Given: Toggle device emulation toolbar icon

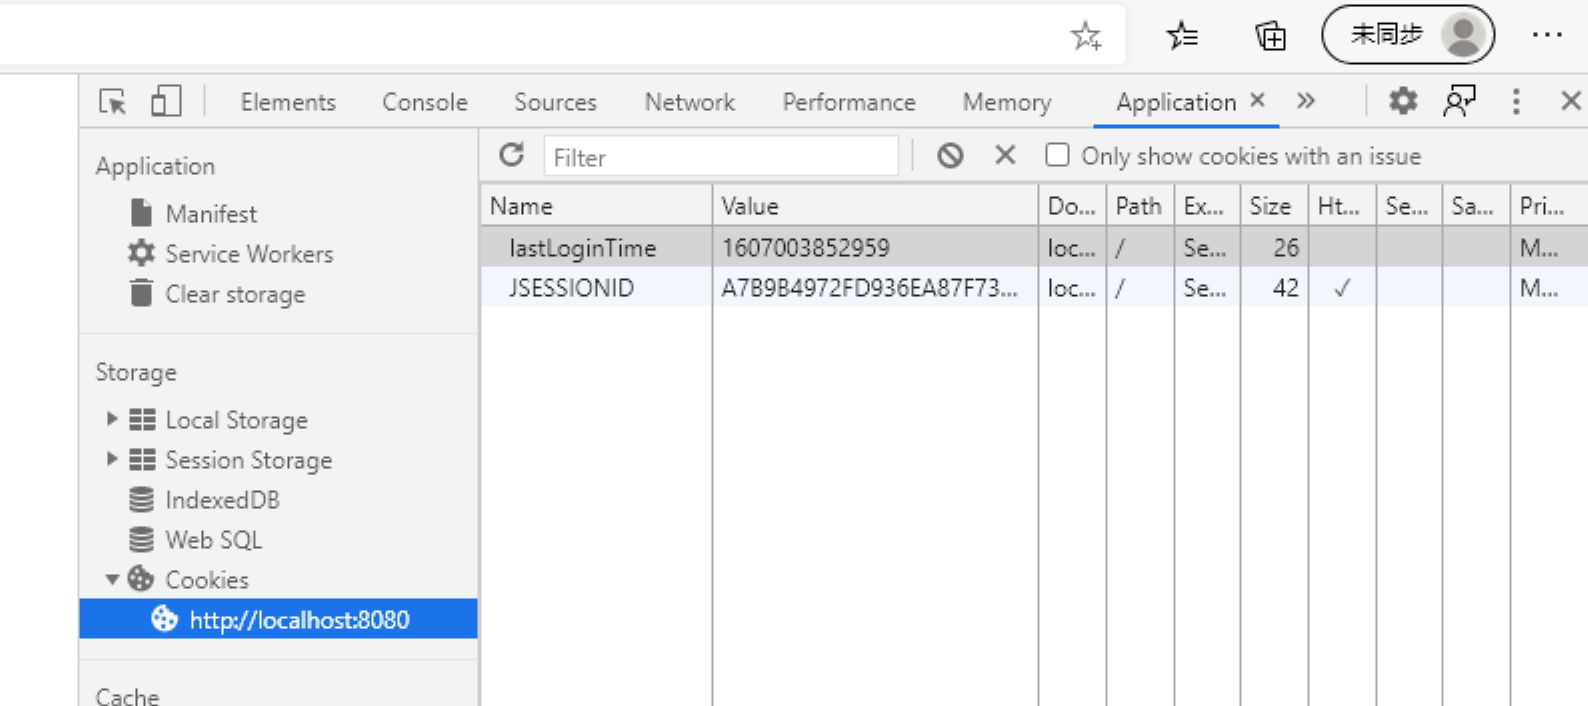Looking at the screenshot, I should (x=165, y=102).
